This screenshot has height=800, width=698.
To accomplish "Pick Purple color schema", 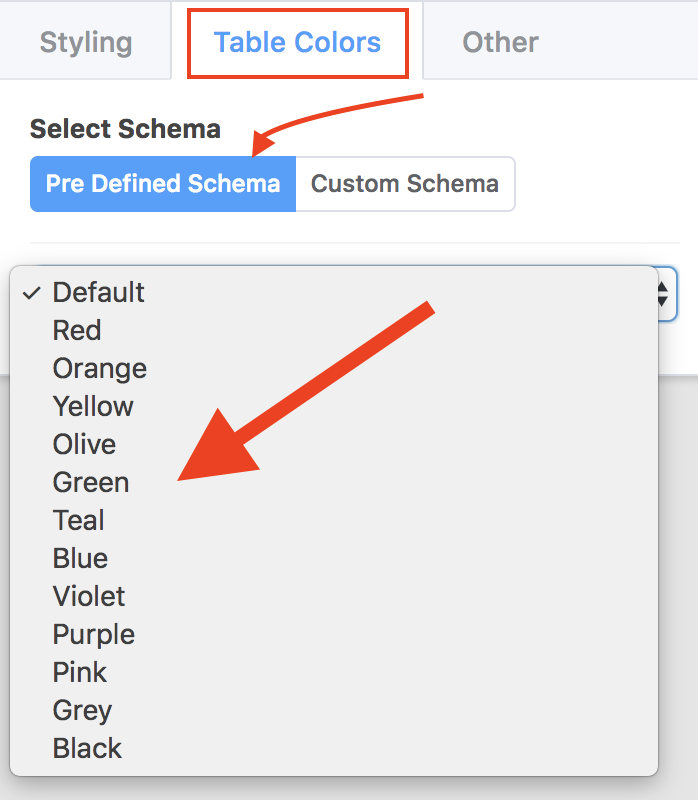I will tap(93, 634).
